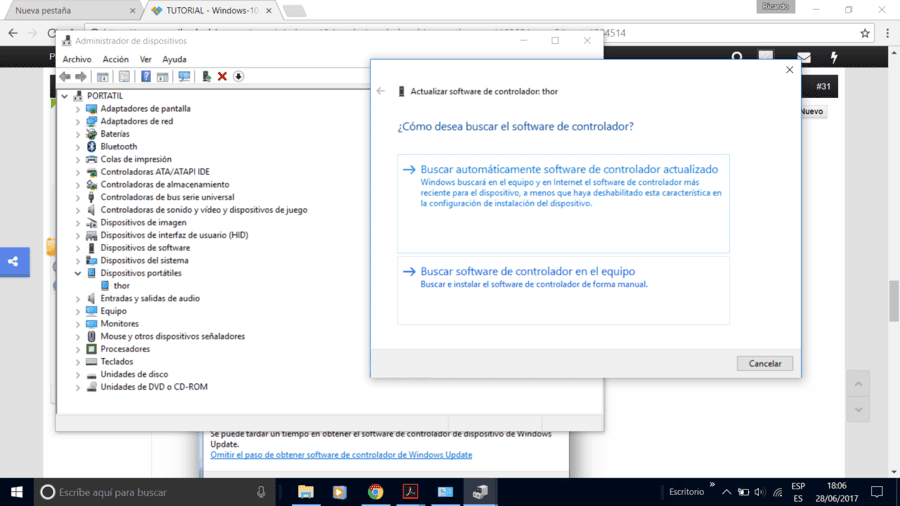
Task: Collapse Dispositivos portátiles
Action: pyautogui.click(x=77, y=273)
